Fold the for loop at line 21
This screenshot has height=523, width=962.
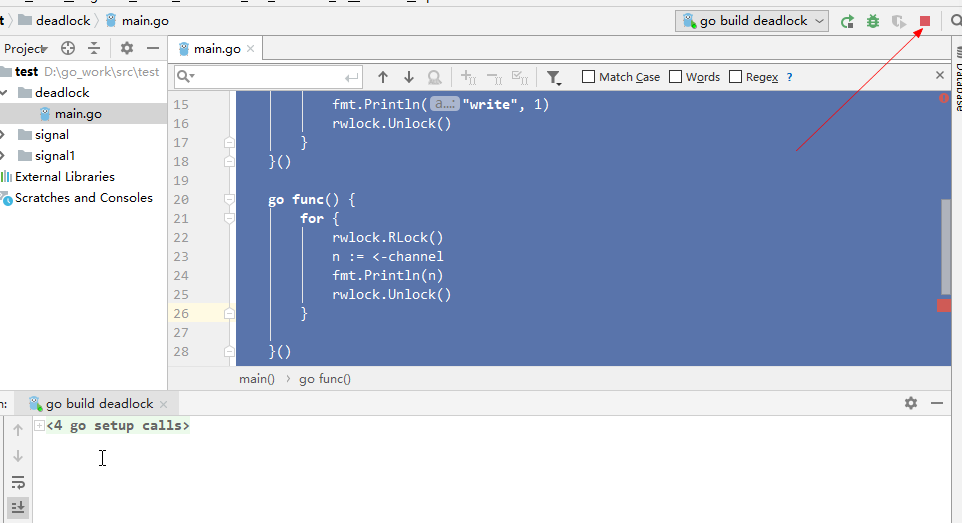[229, 219]
